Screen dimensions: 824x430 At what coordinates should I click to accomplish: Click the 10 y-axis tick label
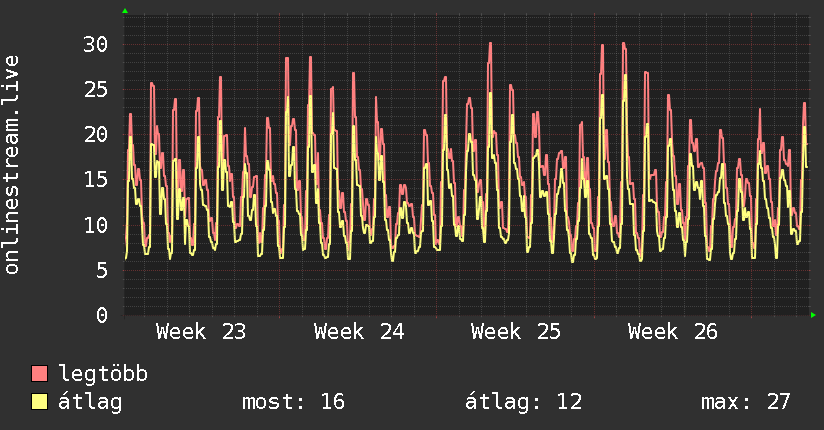pos(96,226)
